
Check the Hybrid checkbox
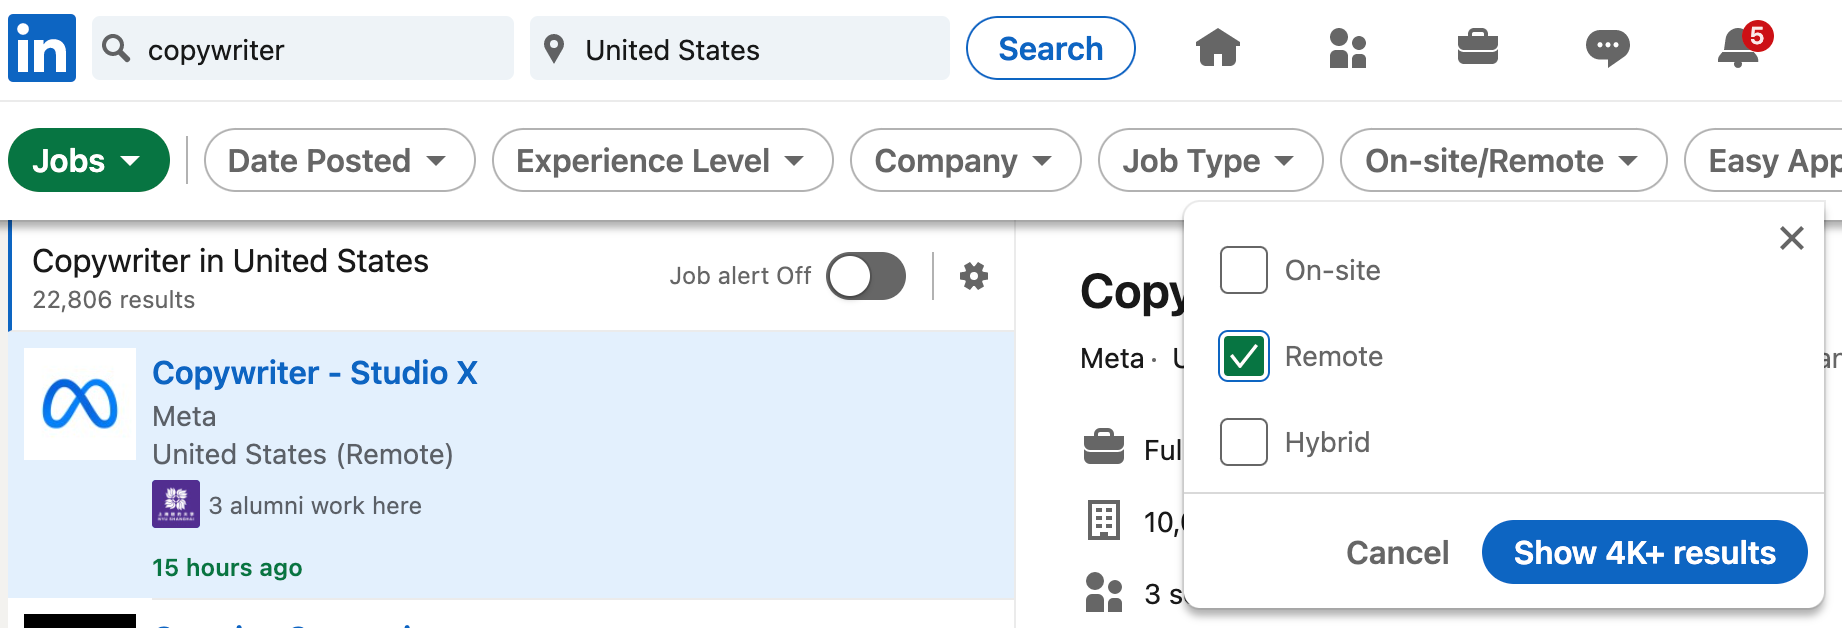coord(1244,442)
